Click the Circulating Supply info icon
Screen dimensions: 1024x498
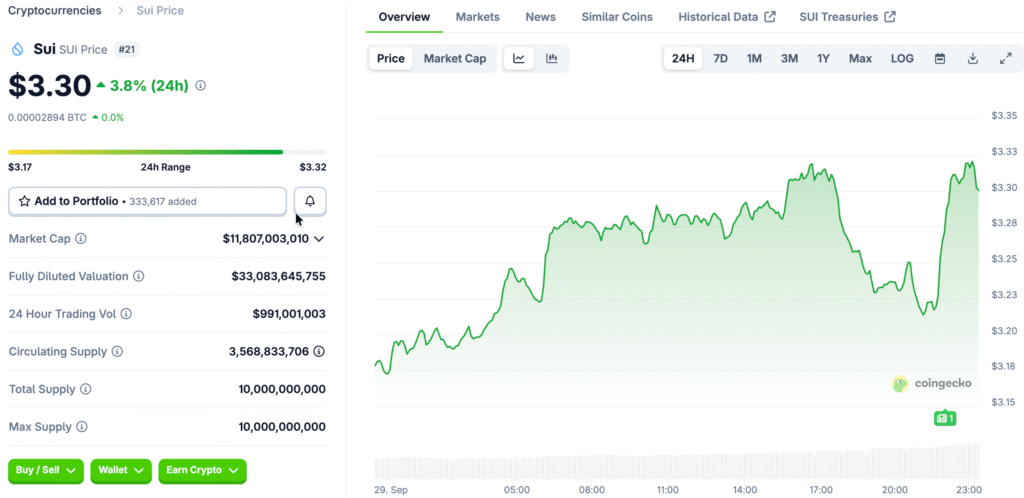117,352
